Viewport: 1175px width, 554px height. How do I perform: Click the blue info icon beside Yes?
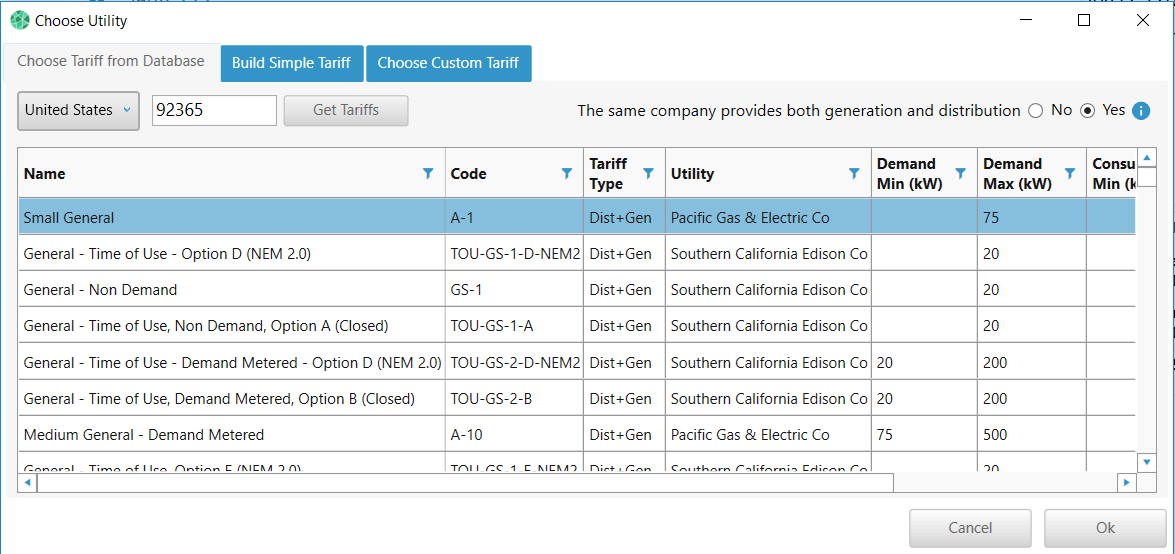1141,111
